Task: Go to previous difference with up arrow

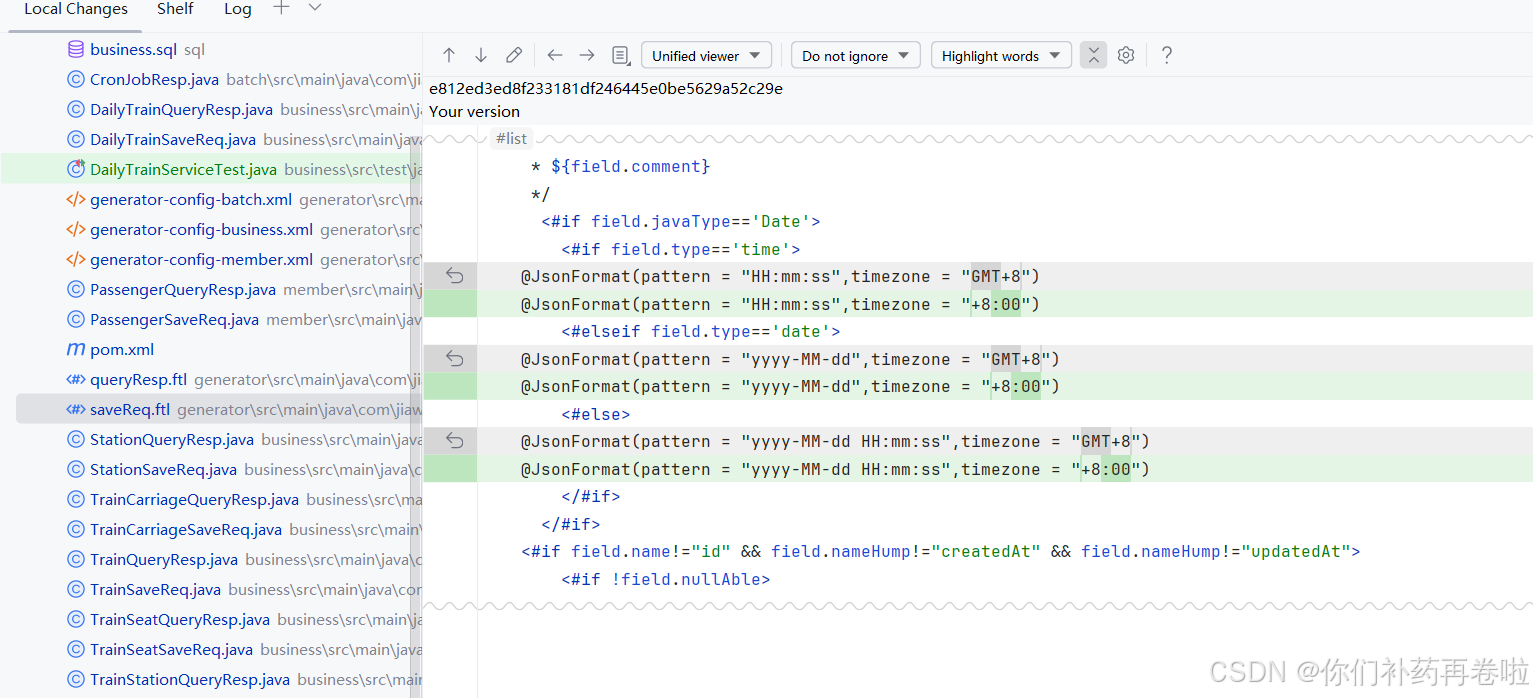Action: point(449,55)
